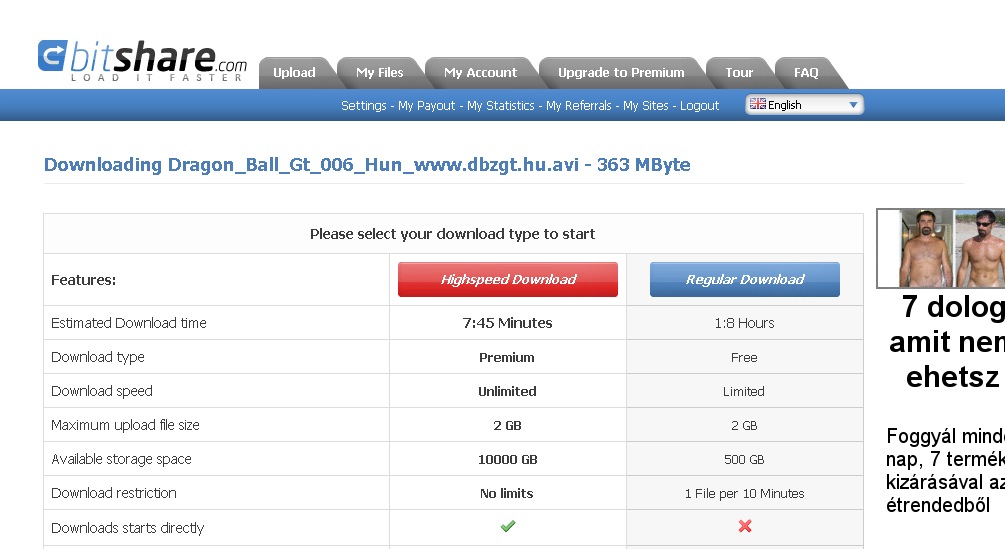Open the Upgrade to Premium tab
The image size is (1005, 549).
[621, 72]
